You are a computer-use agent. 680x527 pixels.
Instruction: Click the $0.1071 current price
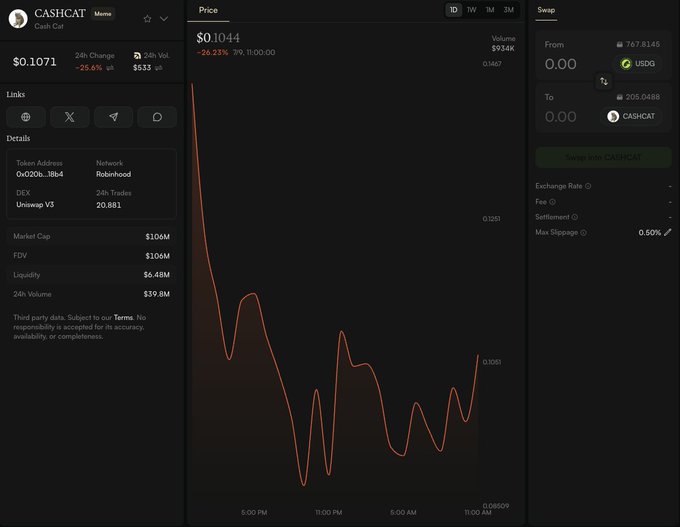pos(35,62)
